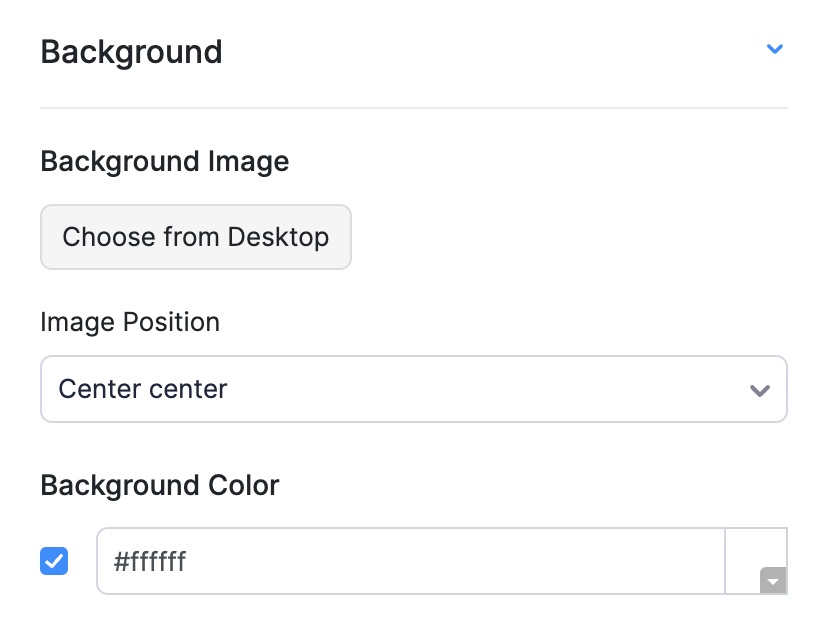Select the Center center option text
Screen dimensions: 822x640
(x=143, y=388)
